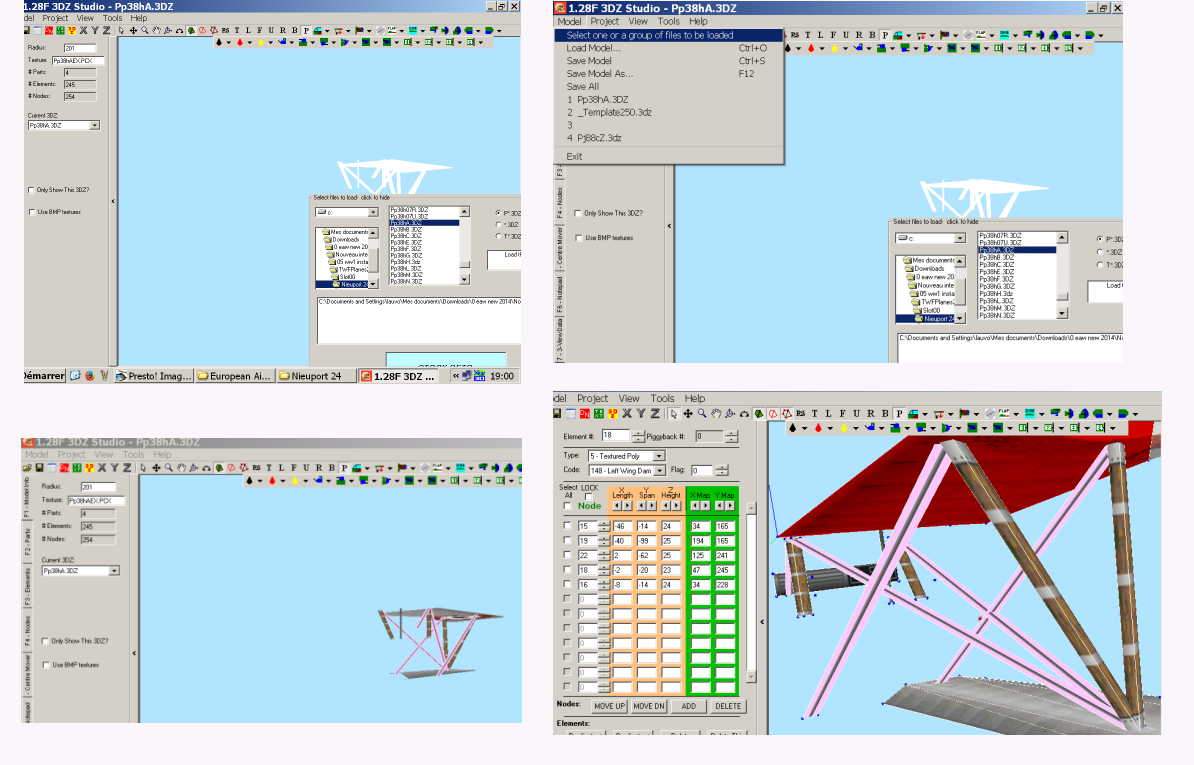Choose Exit from the Model menu
Viewport: 1194px width, 765px height.
tap(574, 156)
